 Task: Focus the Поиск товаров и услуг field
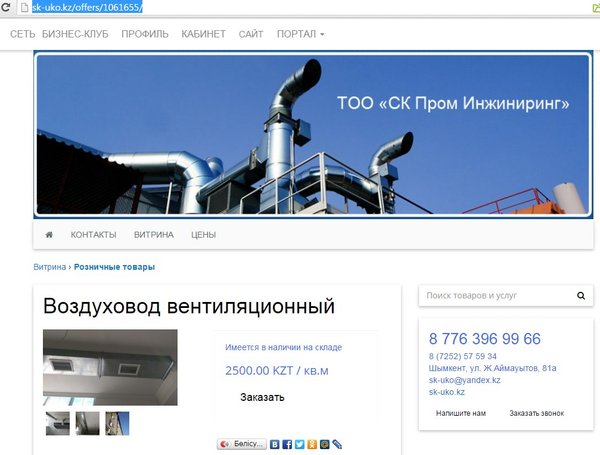494,296
